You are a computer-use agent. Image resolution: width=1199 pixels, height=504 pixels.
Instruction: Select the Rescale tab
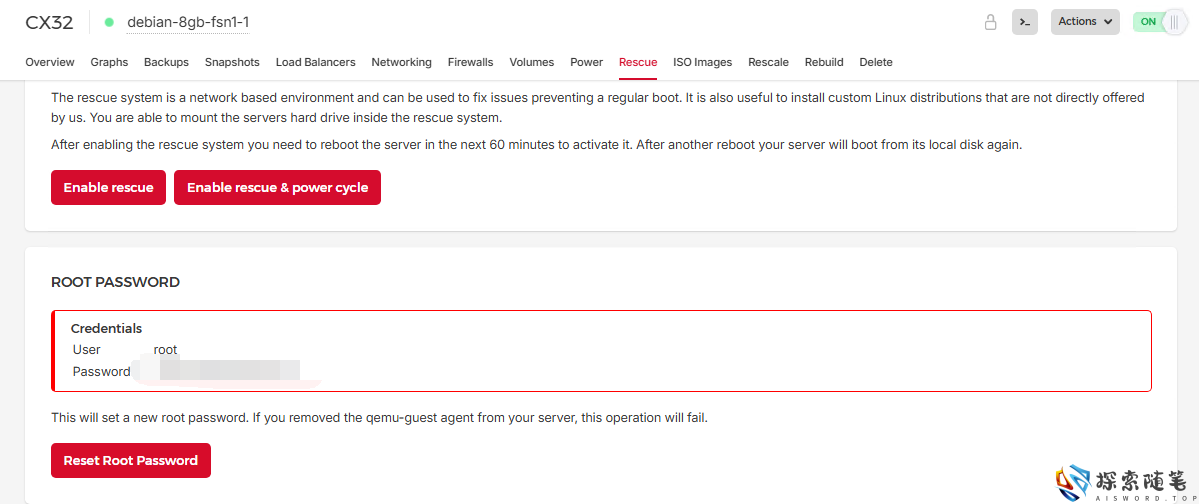(768, 62)
